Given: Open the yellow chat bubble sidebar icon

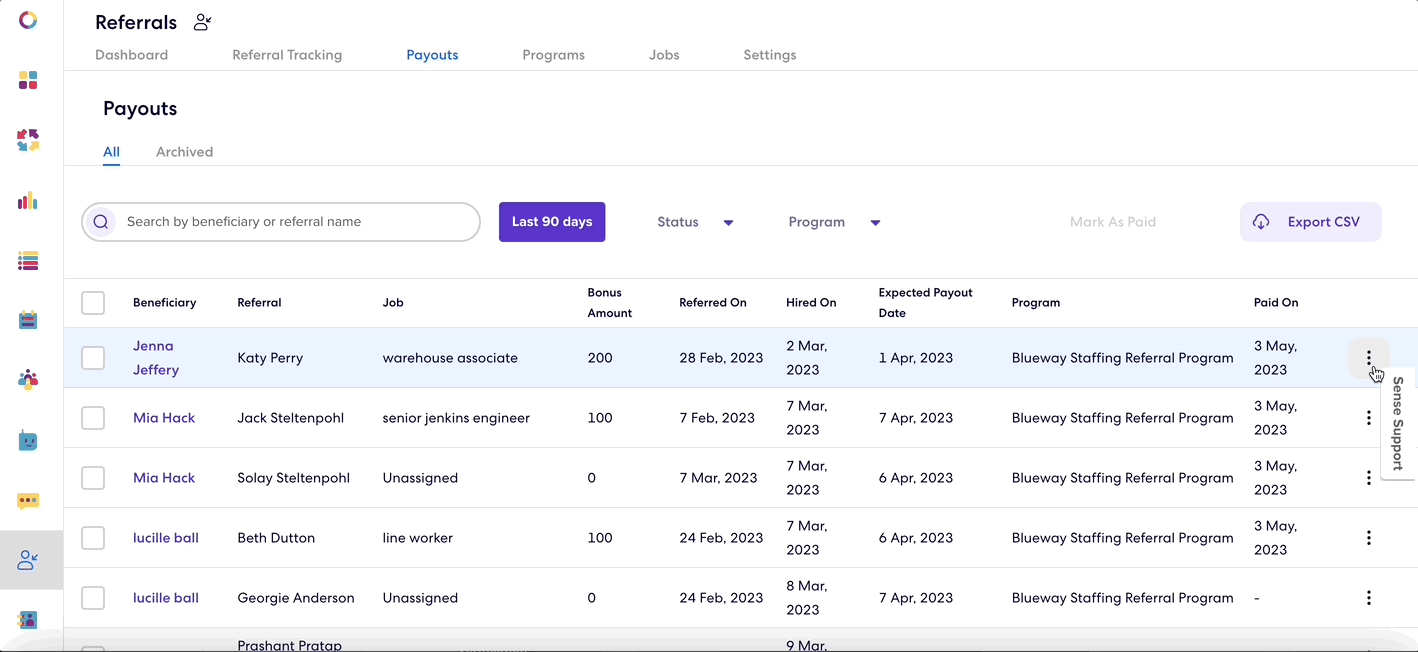Looking at the screenshot, I should coord(28,500).
